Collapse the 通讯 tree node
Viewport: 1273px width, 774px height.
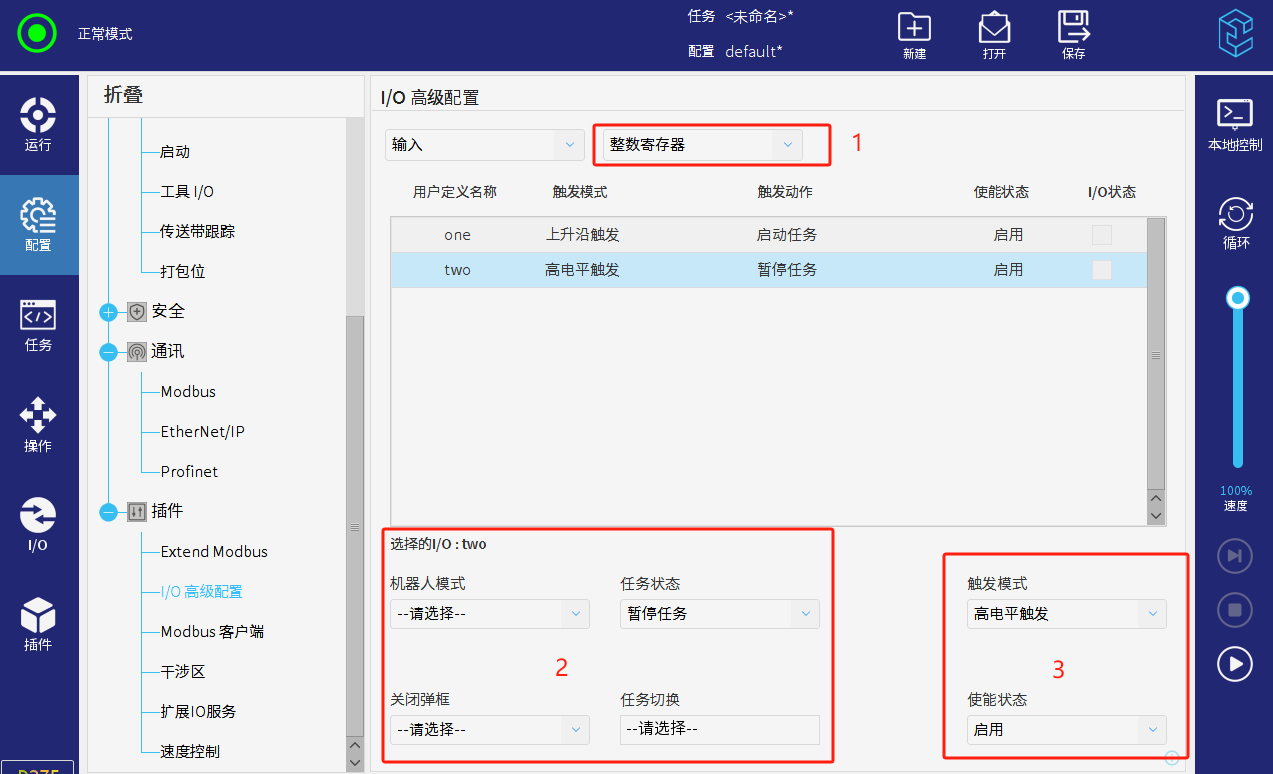coord(109,352)
